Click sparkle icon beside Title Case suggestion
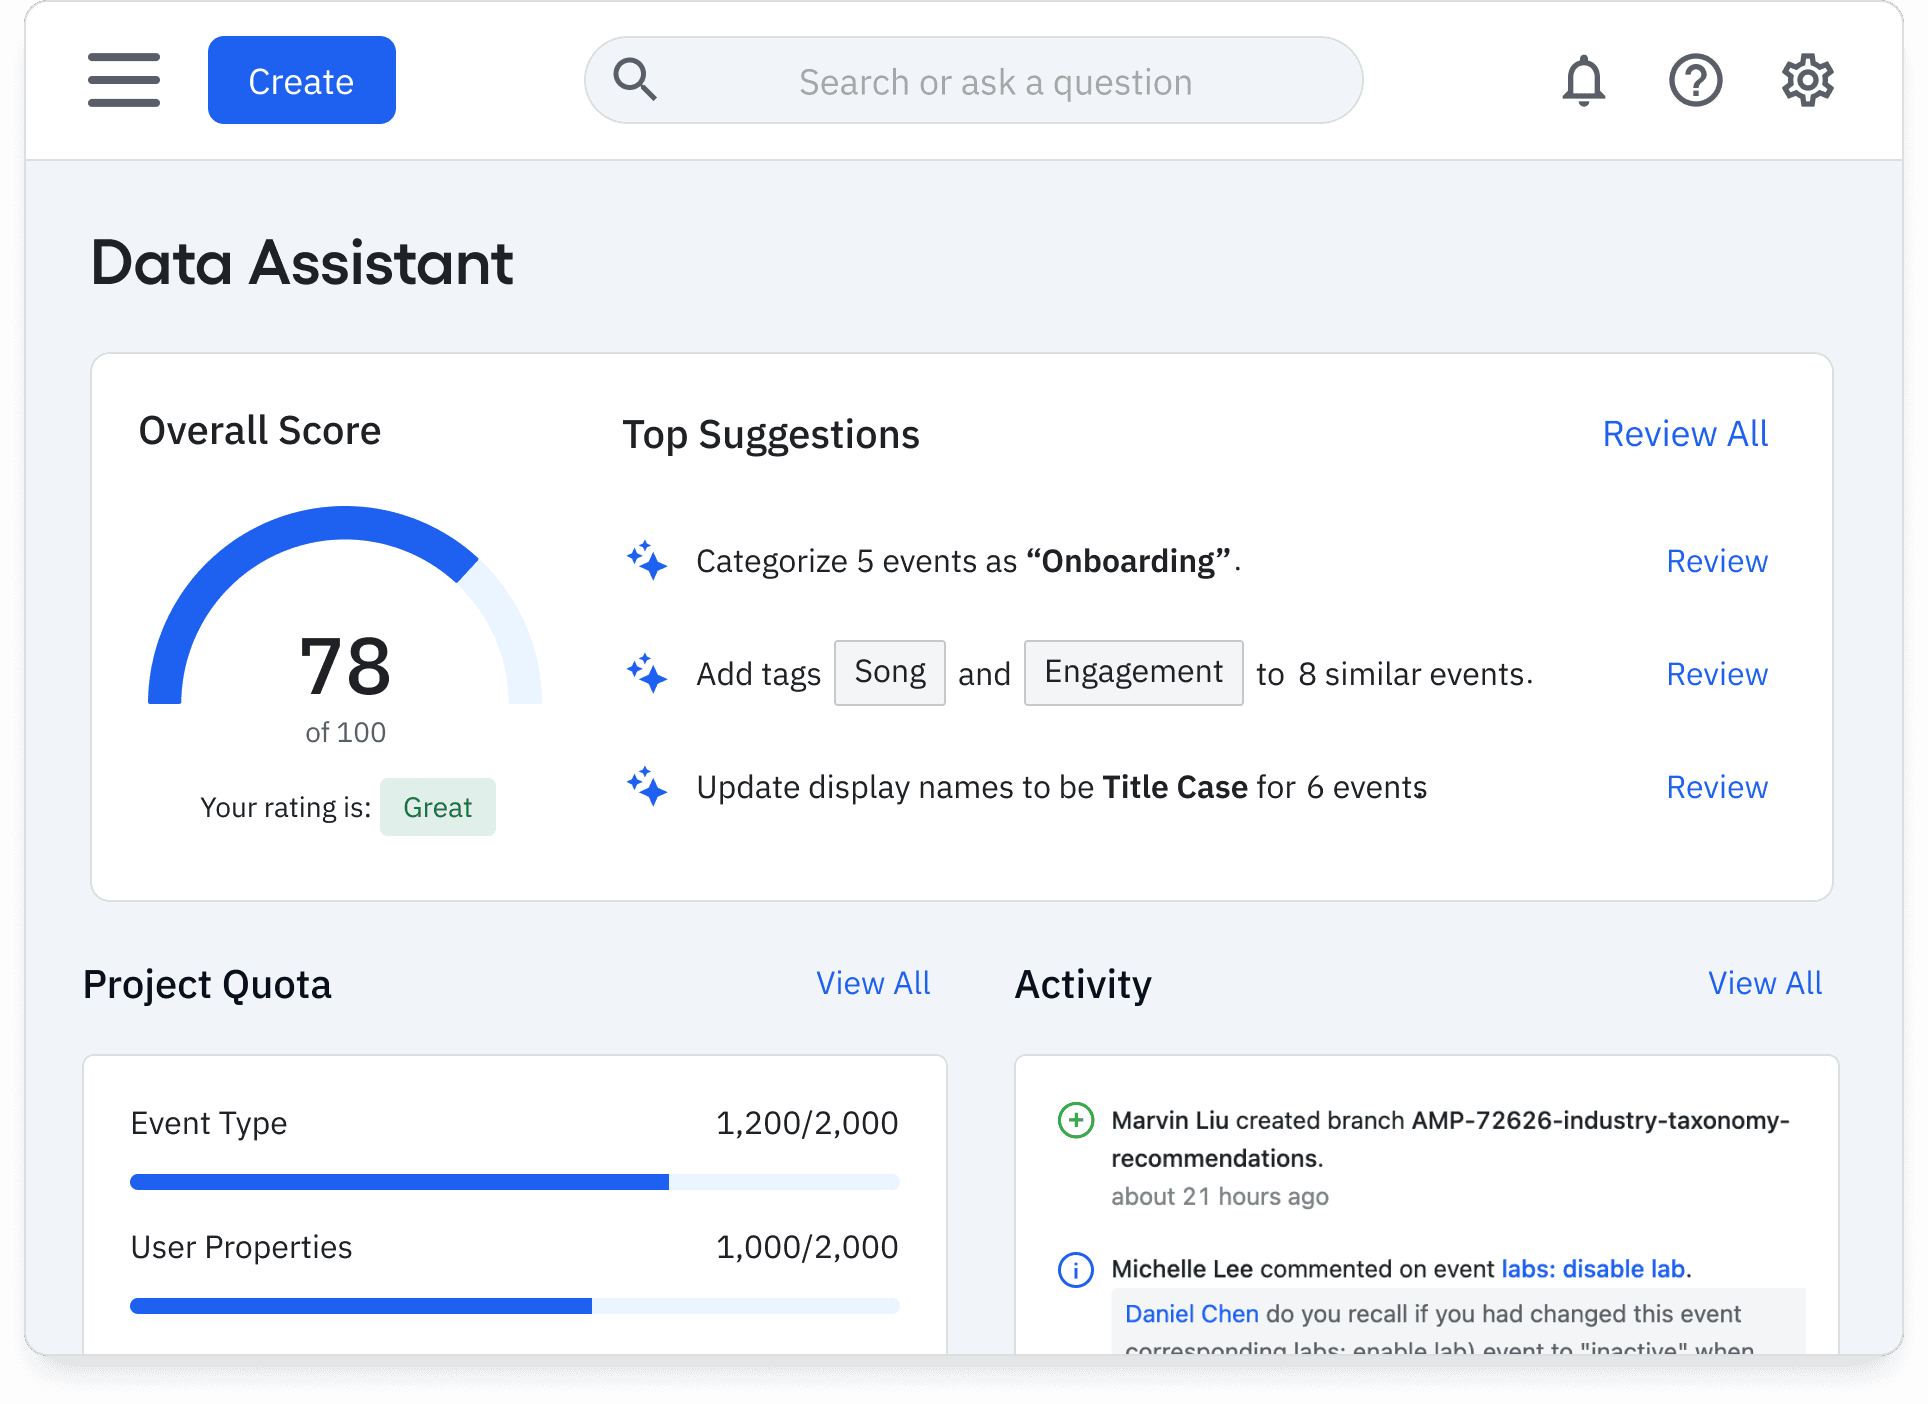Screen dimensions: 1928x1404 click(x=647, y=786)
